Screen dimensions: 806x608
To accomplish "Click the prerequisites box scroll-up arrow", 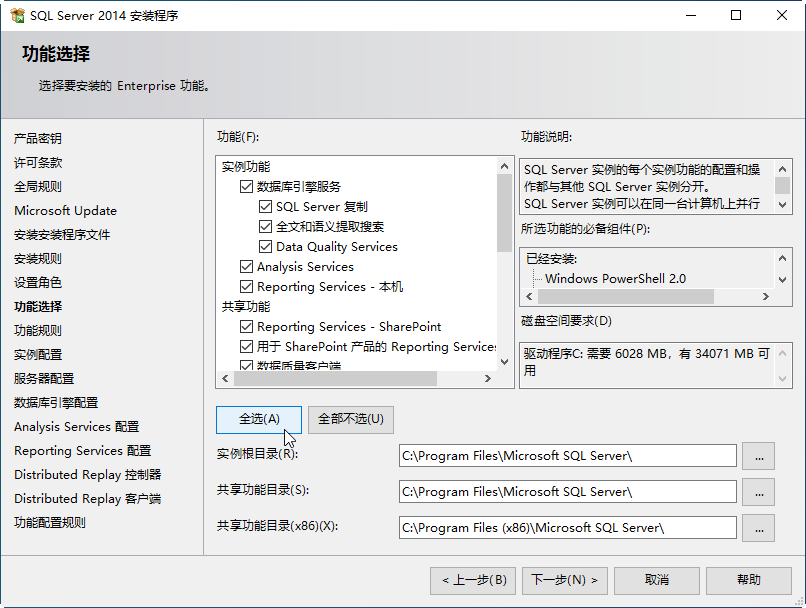I will point(782,258).
